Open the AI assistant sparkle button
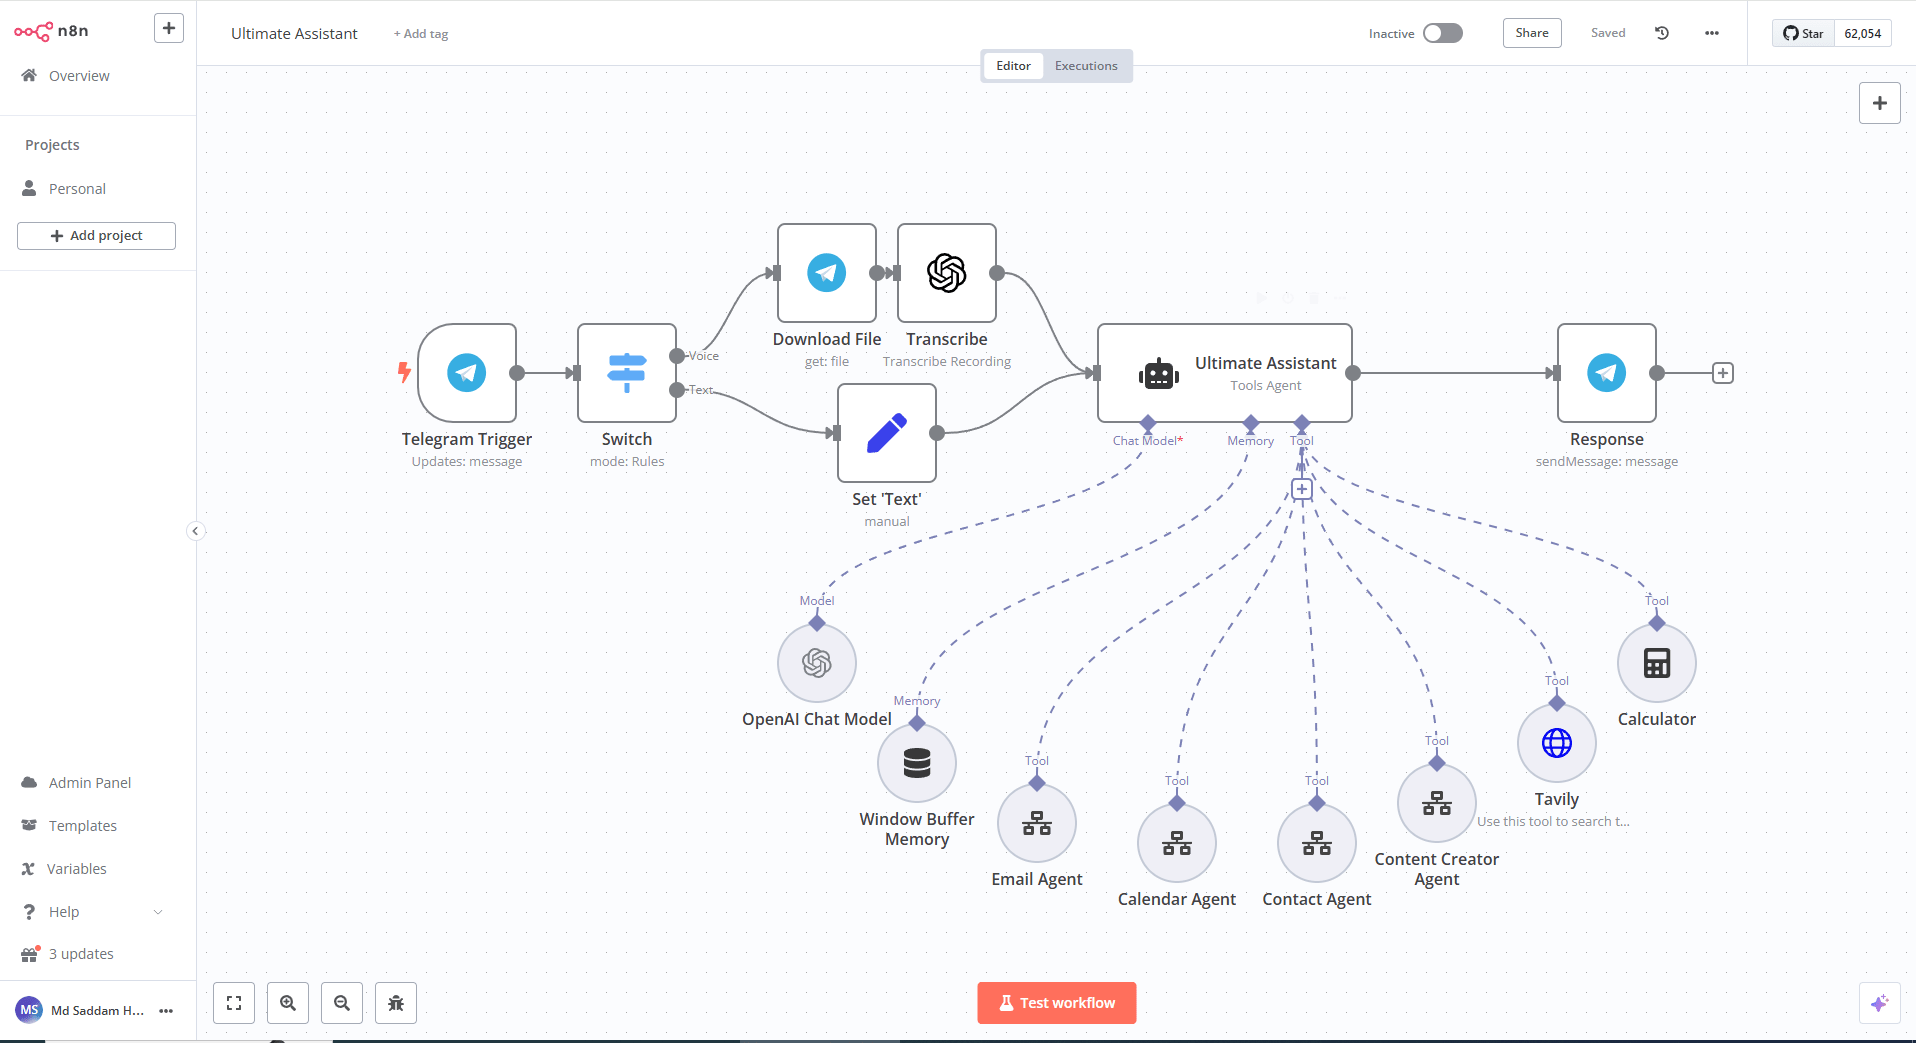1916x1043 pixels. [1880, 1003]
